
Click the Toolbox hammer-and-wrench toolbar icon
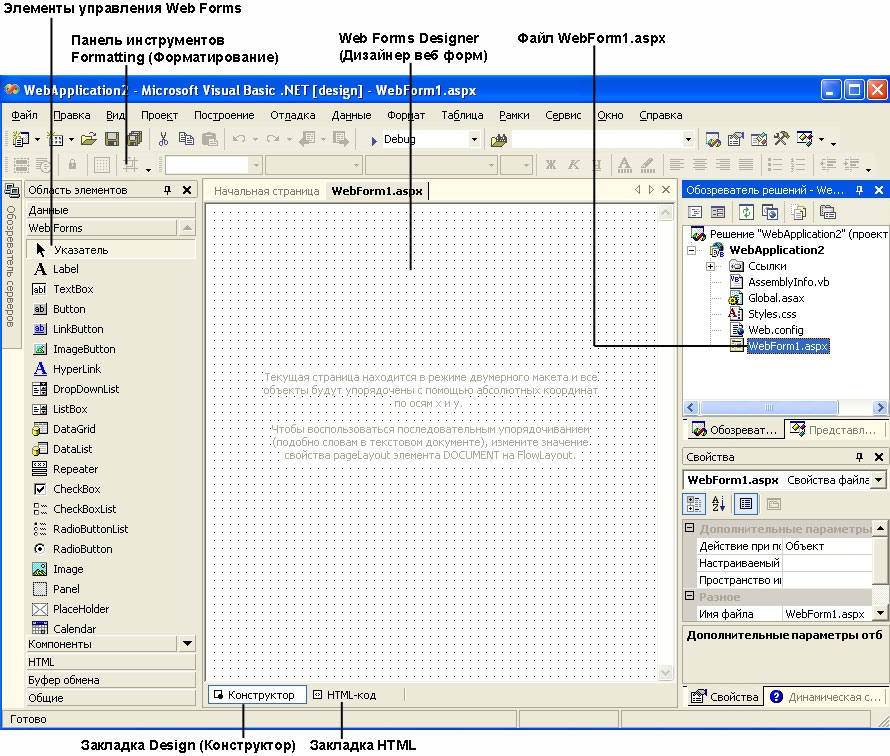[x=781, y=138]
